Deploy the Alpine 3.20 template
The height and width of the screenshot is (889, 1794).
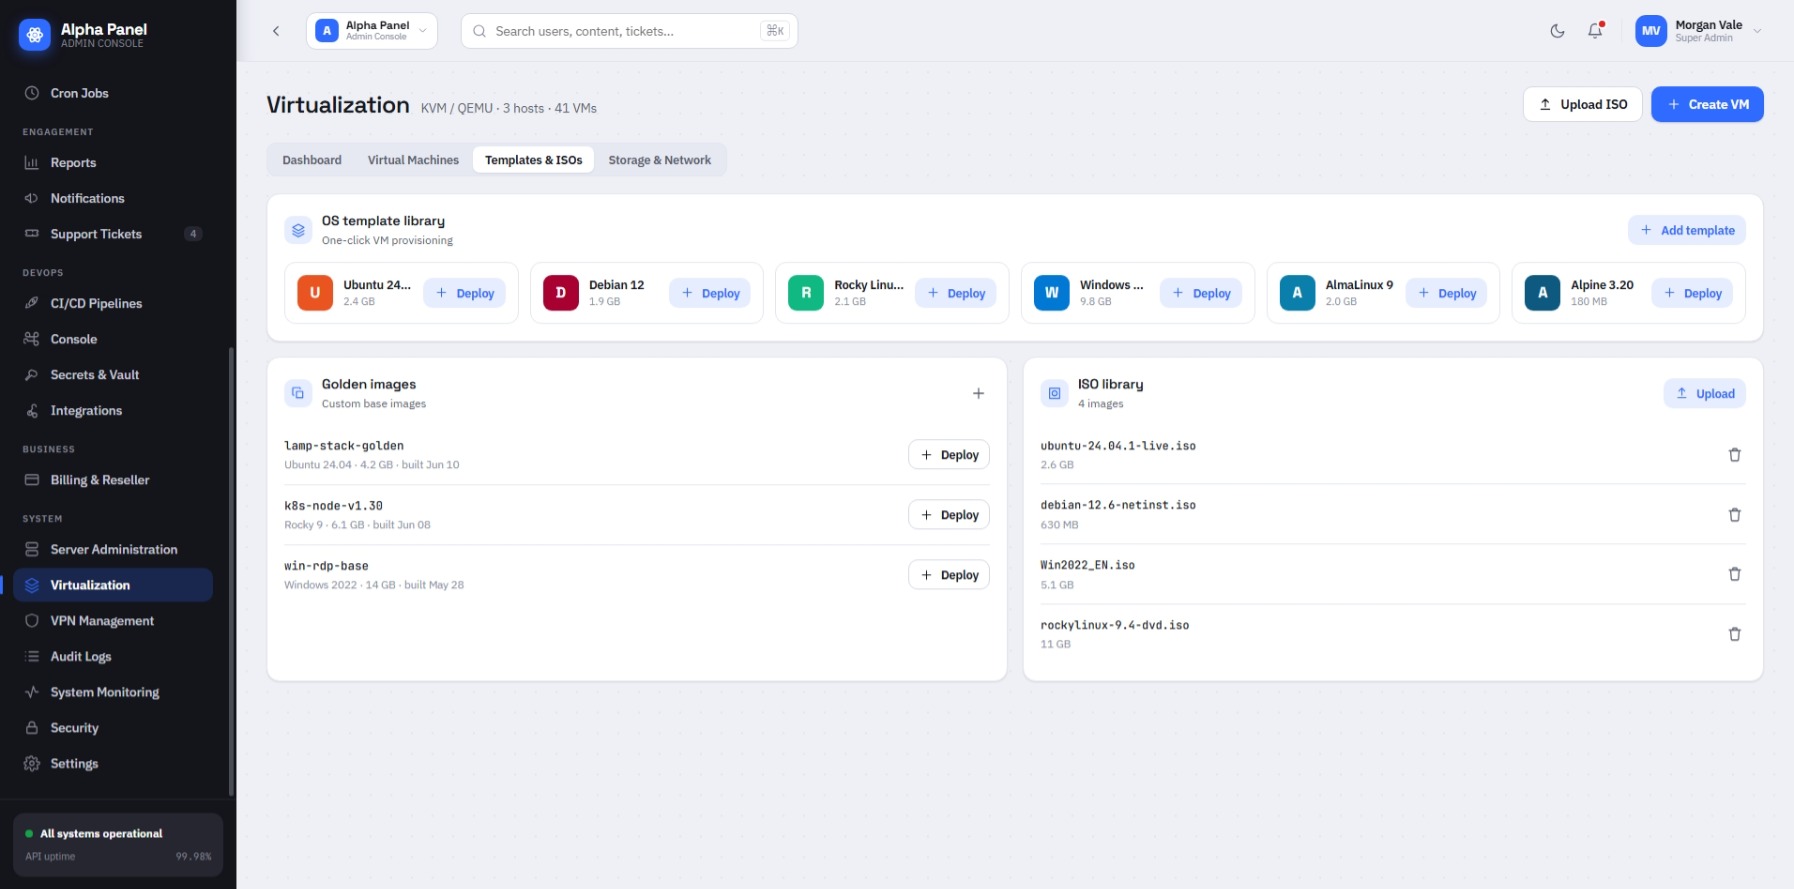[1692, 293]
